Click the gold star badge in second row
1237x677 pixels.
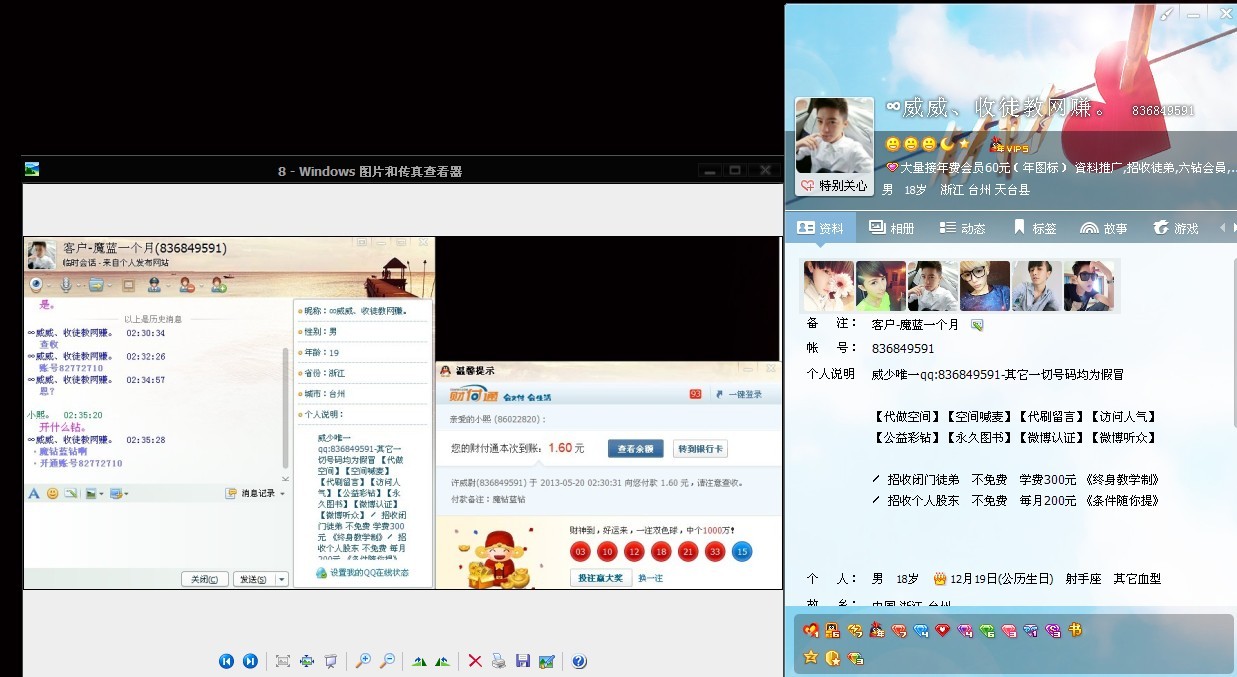(811, 657)
